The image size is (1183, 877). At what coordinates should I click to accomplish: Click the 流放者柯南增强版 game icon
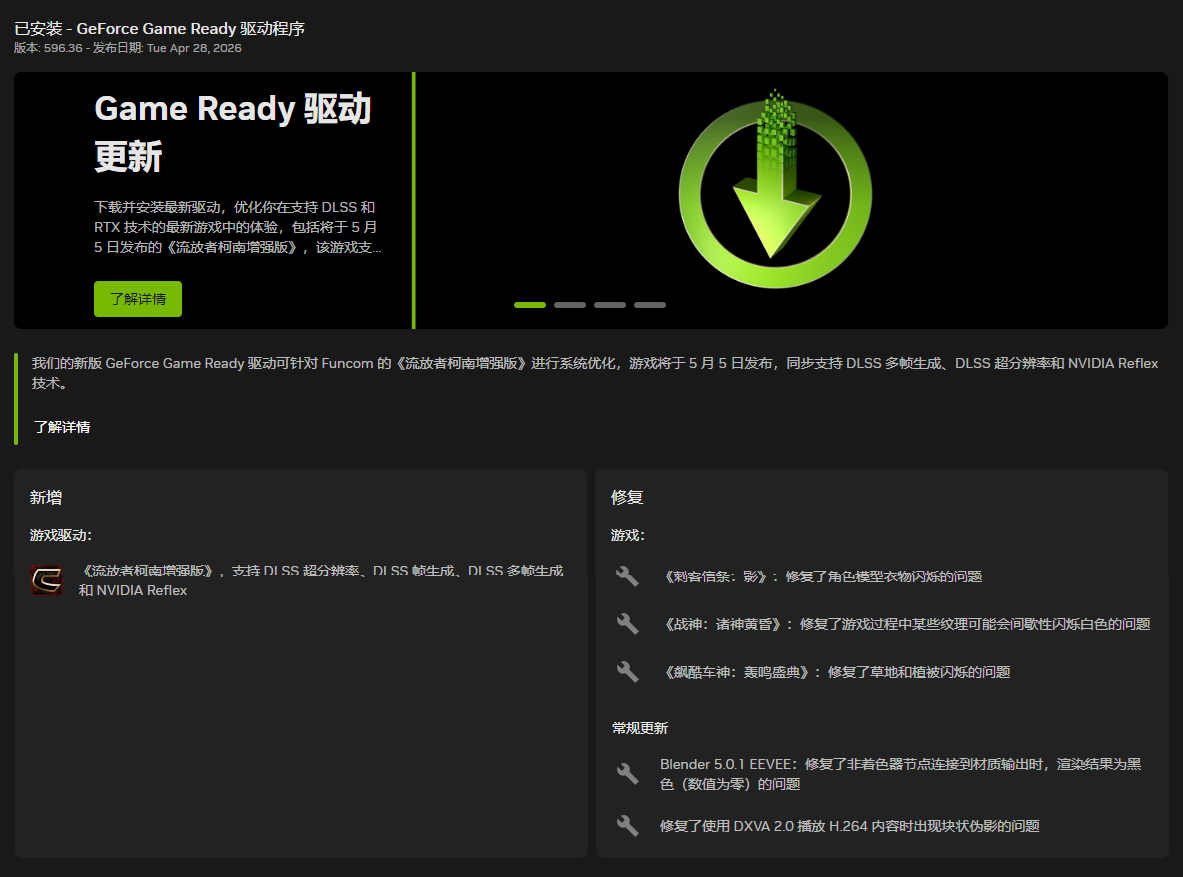click(46, 580)
